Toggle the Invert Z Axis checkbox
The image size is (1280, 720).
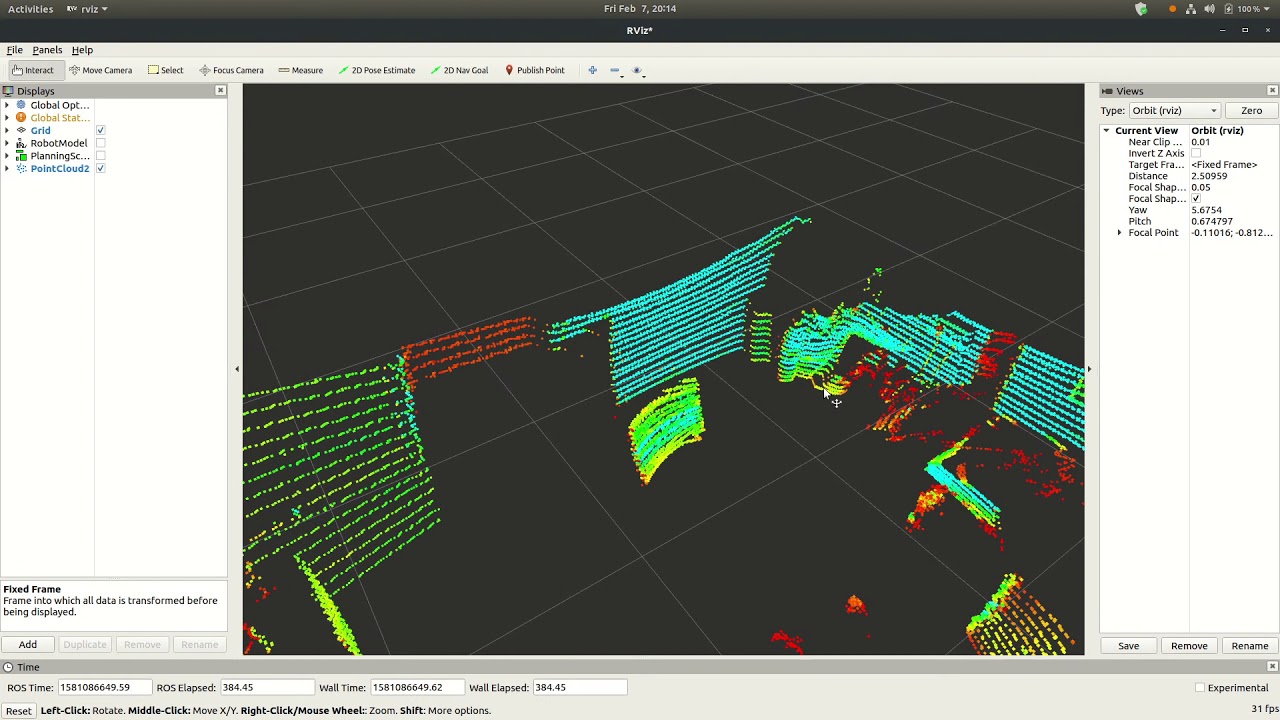pyautogui.click(x=1196, y=153)
